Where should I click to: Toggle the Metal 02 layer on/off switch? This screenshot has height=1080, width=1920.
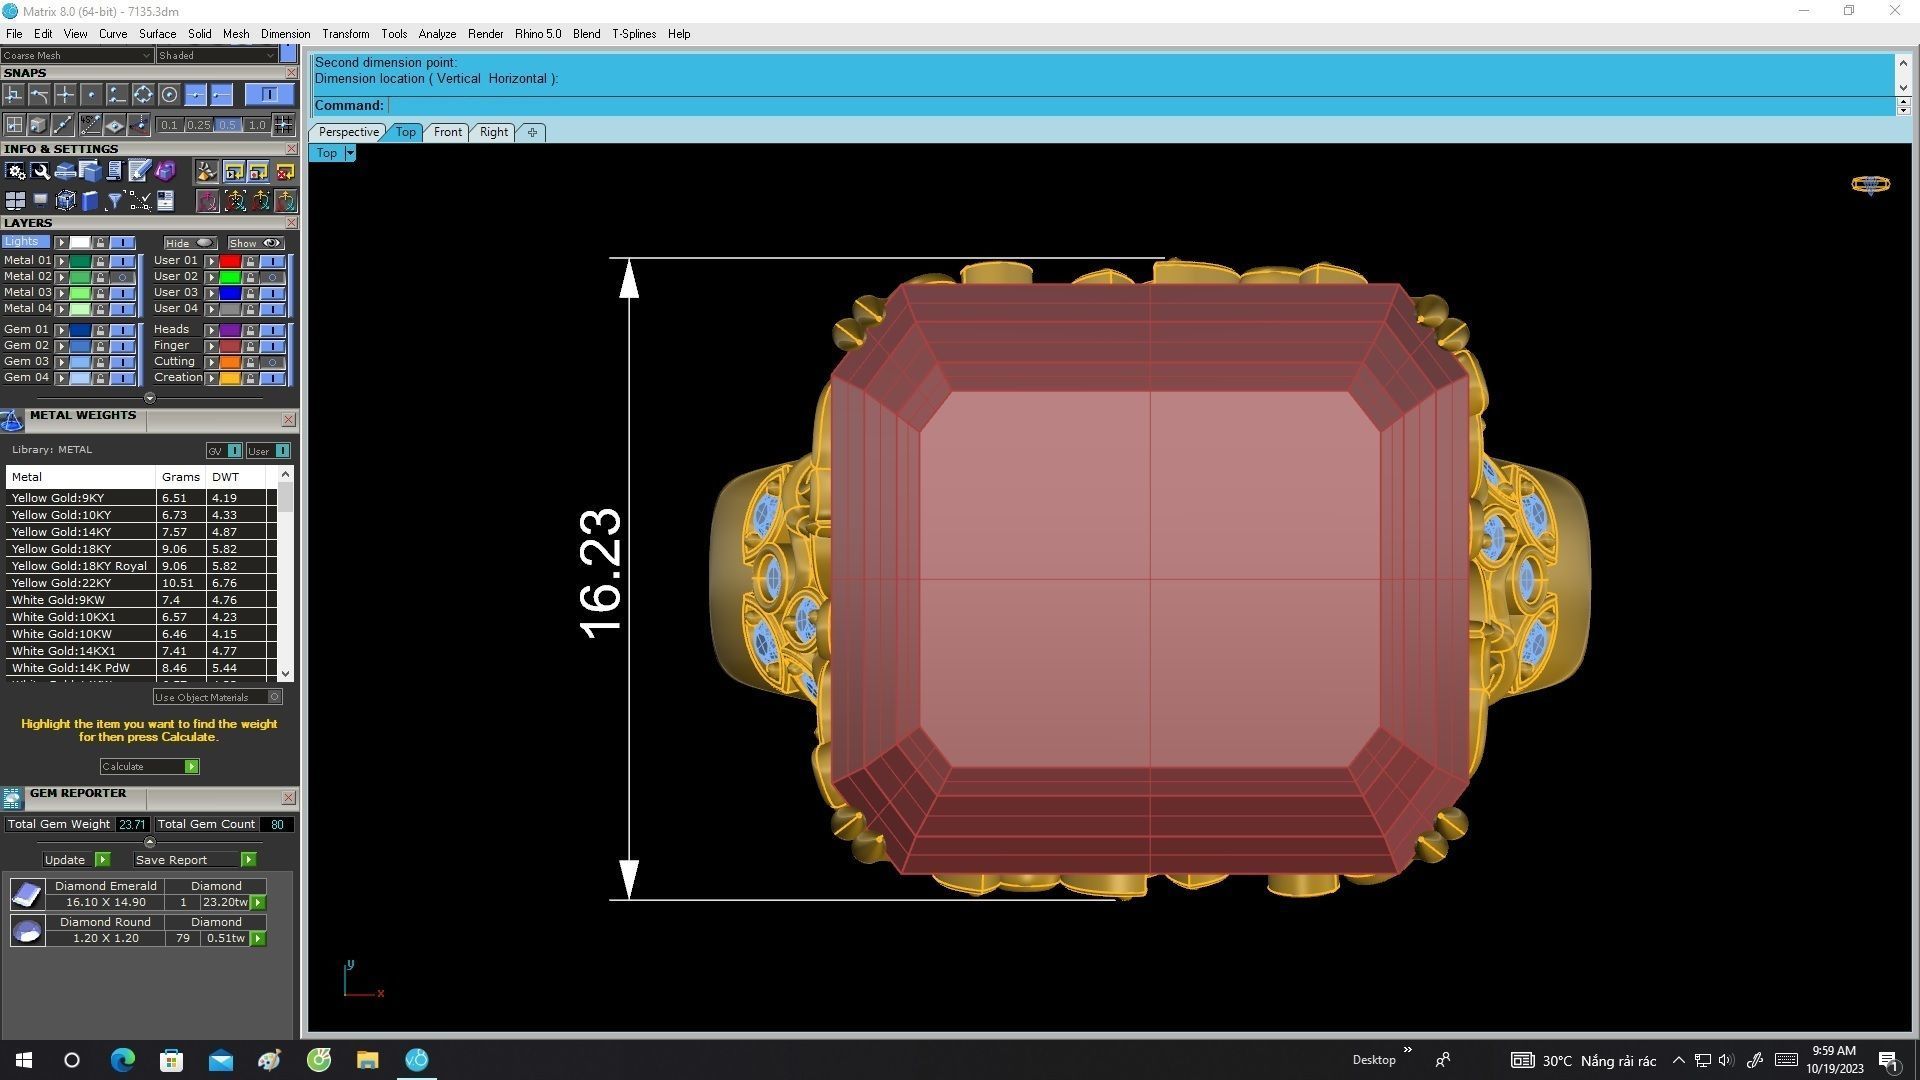(122, 277)
